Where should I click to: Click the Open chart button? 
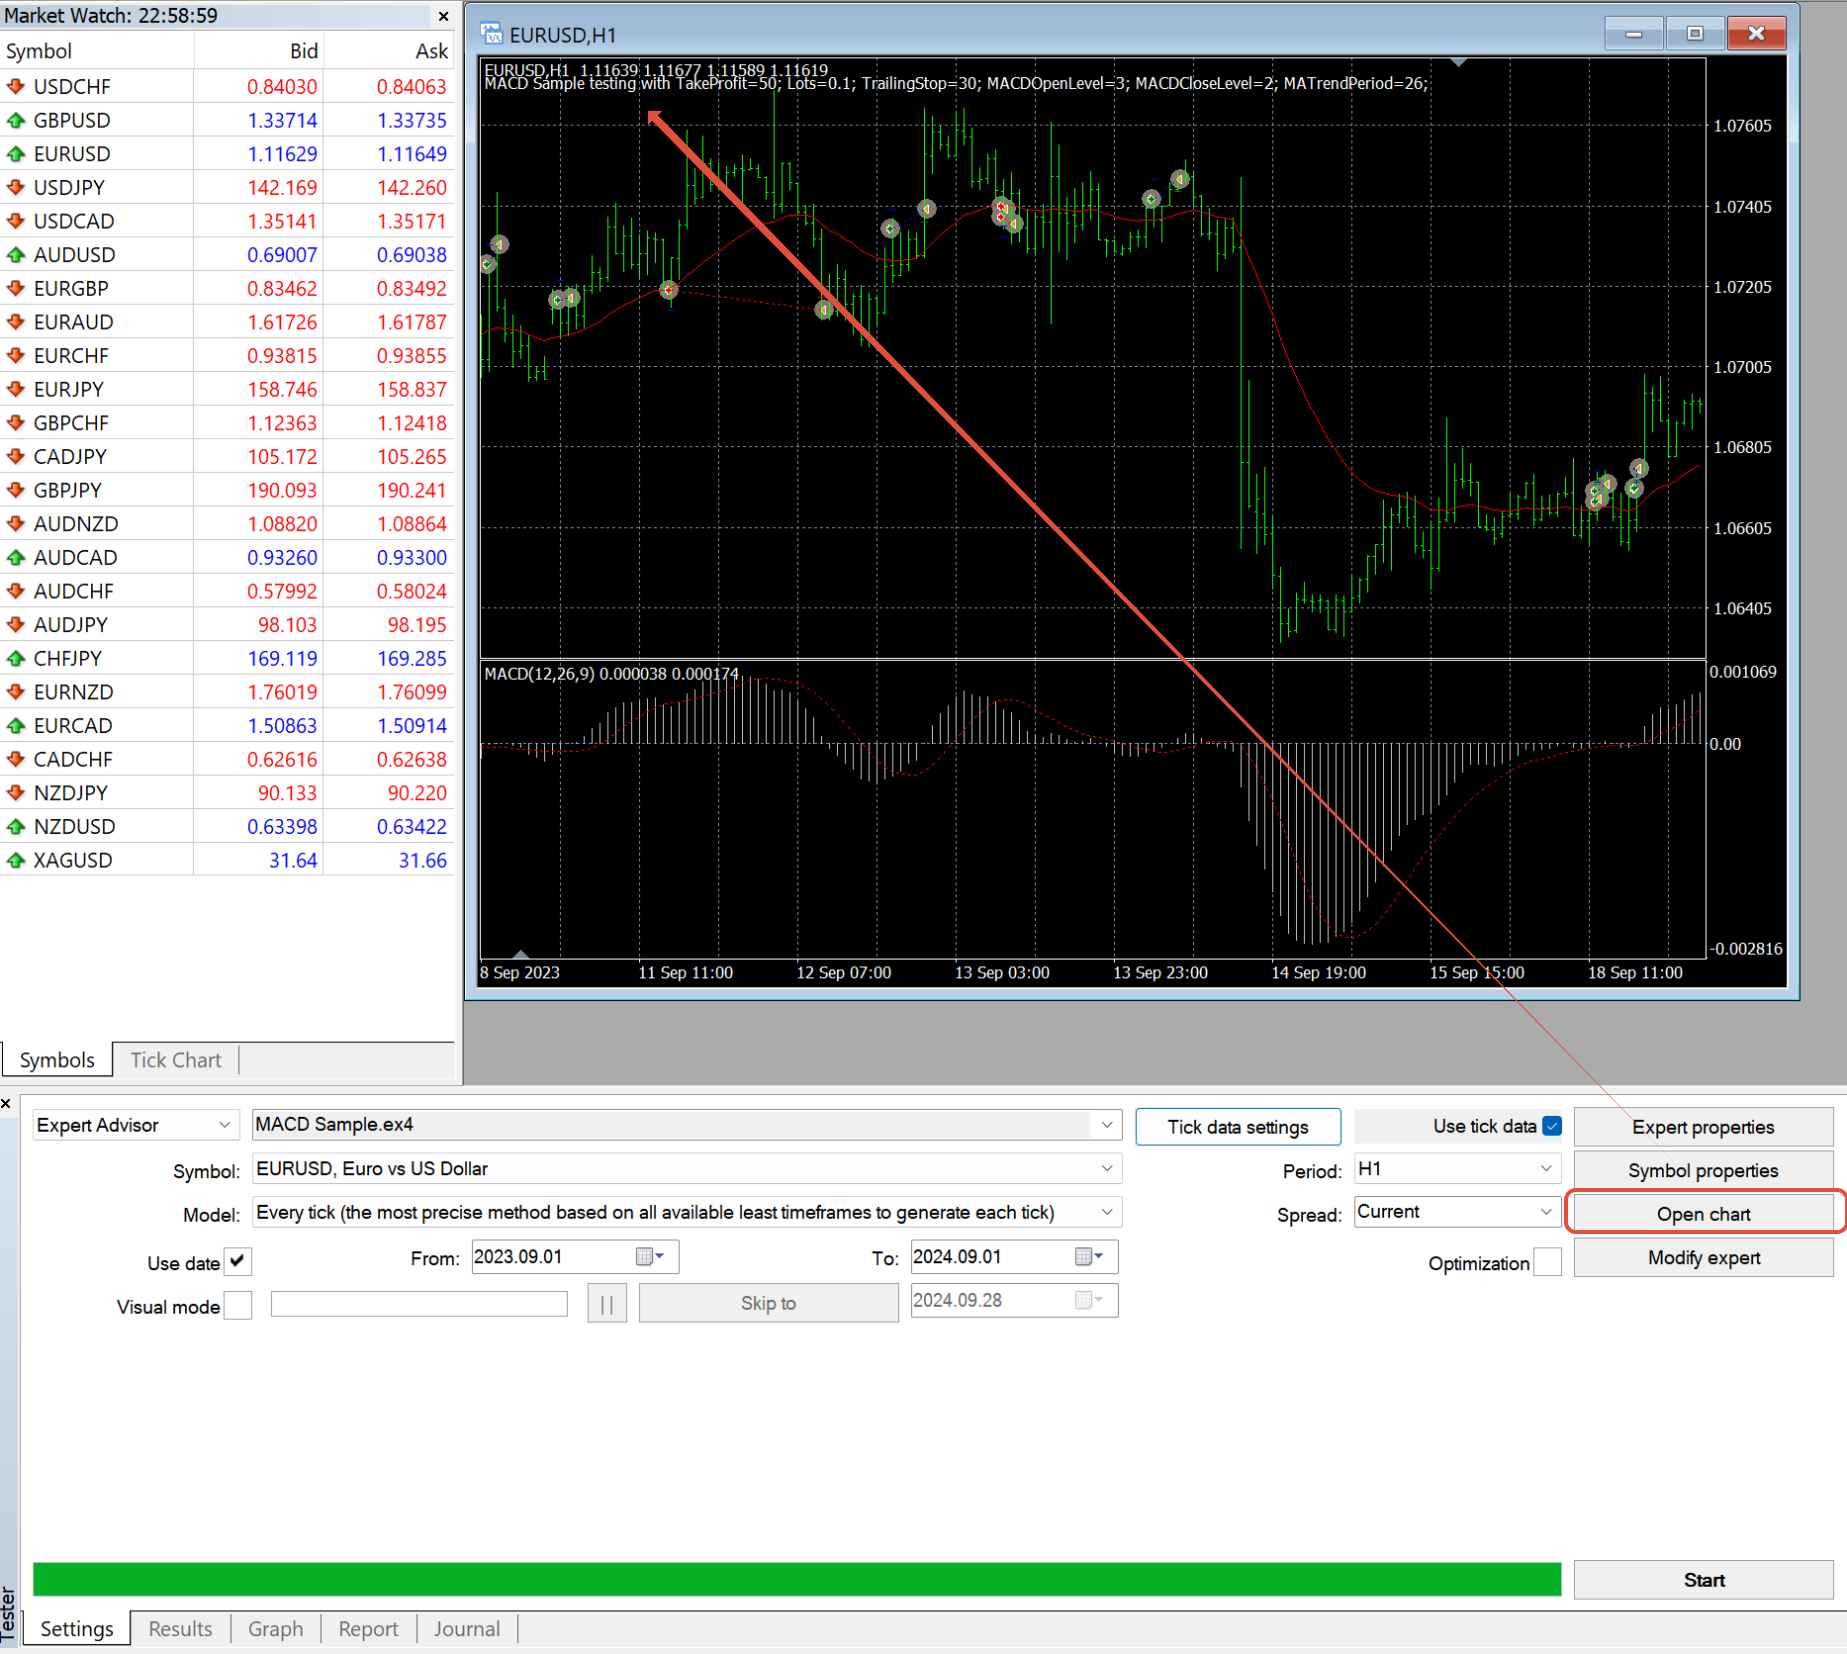[x=1703, y=1214]
